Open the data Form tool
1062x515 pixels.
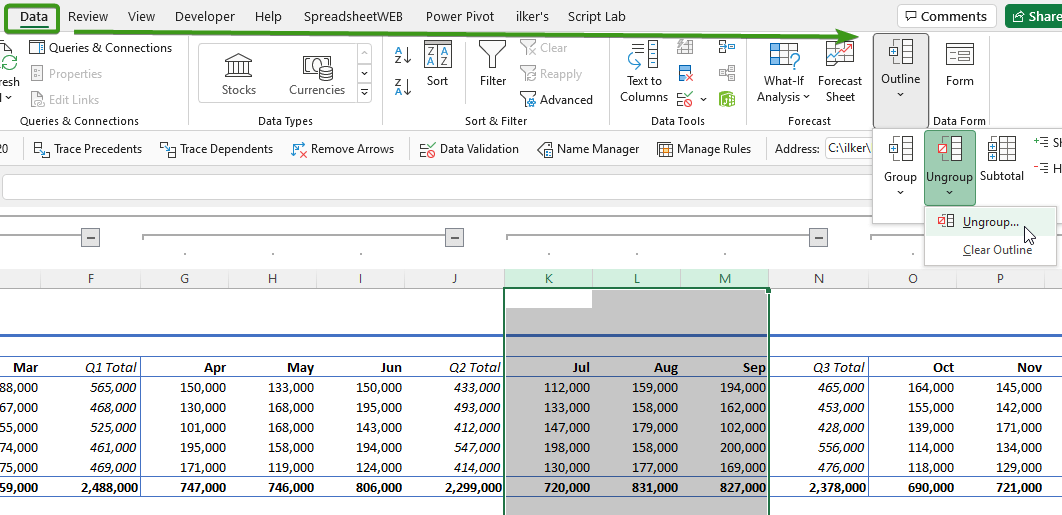959,64
